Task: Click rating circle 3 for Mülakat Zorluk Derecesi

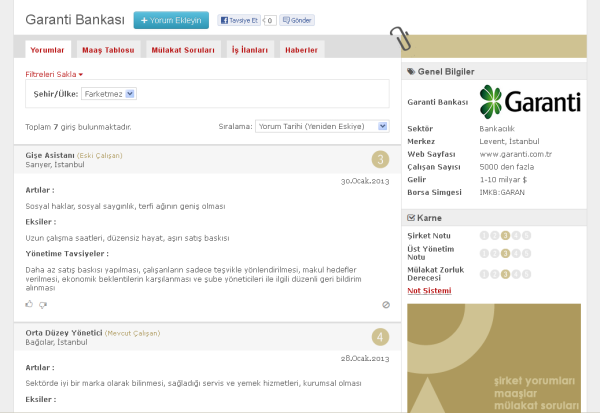Action: click(x=505, y=274)
